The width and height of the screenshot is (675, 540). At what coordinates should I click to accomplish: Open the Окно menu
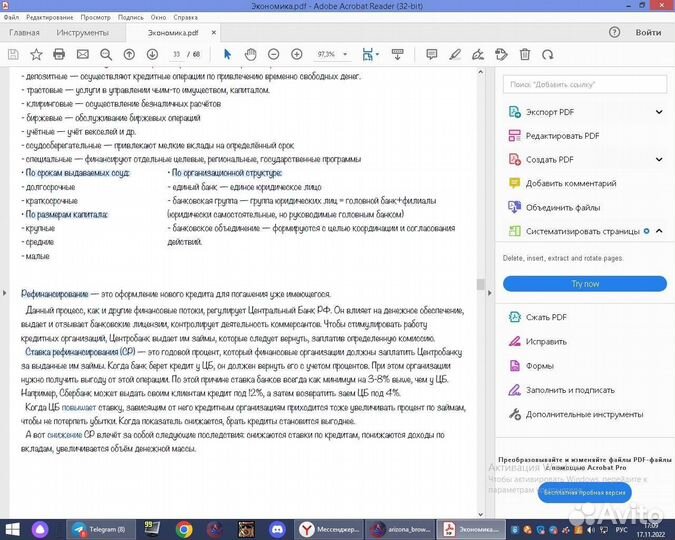[158, 17]
